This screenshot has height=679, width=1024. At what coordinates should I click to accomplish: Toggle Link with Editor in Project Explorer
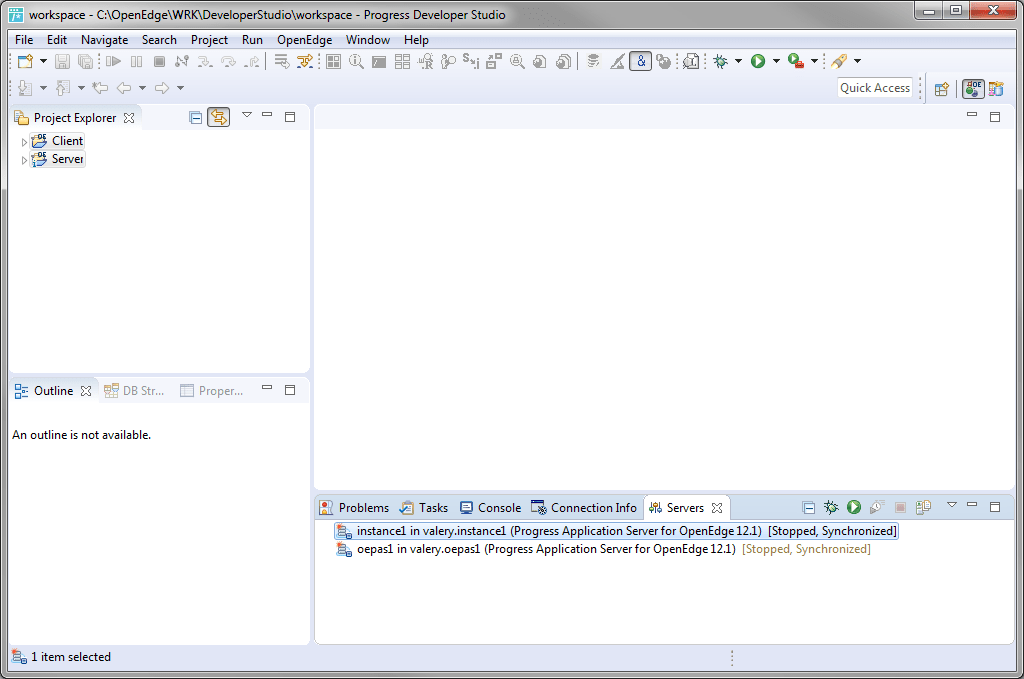tap(219, 118)
